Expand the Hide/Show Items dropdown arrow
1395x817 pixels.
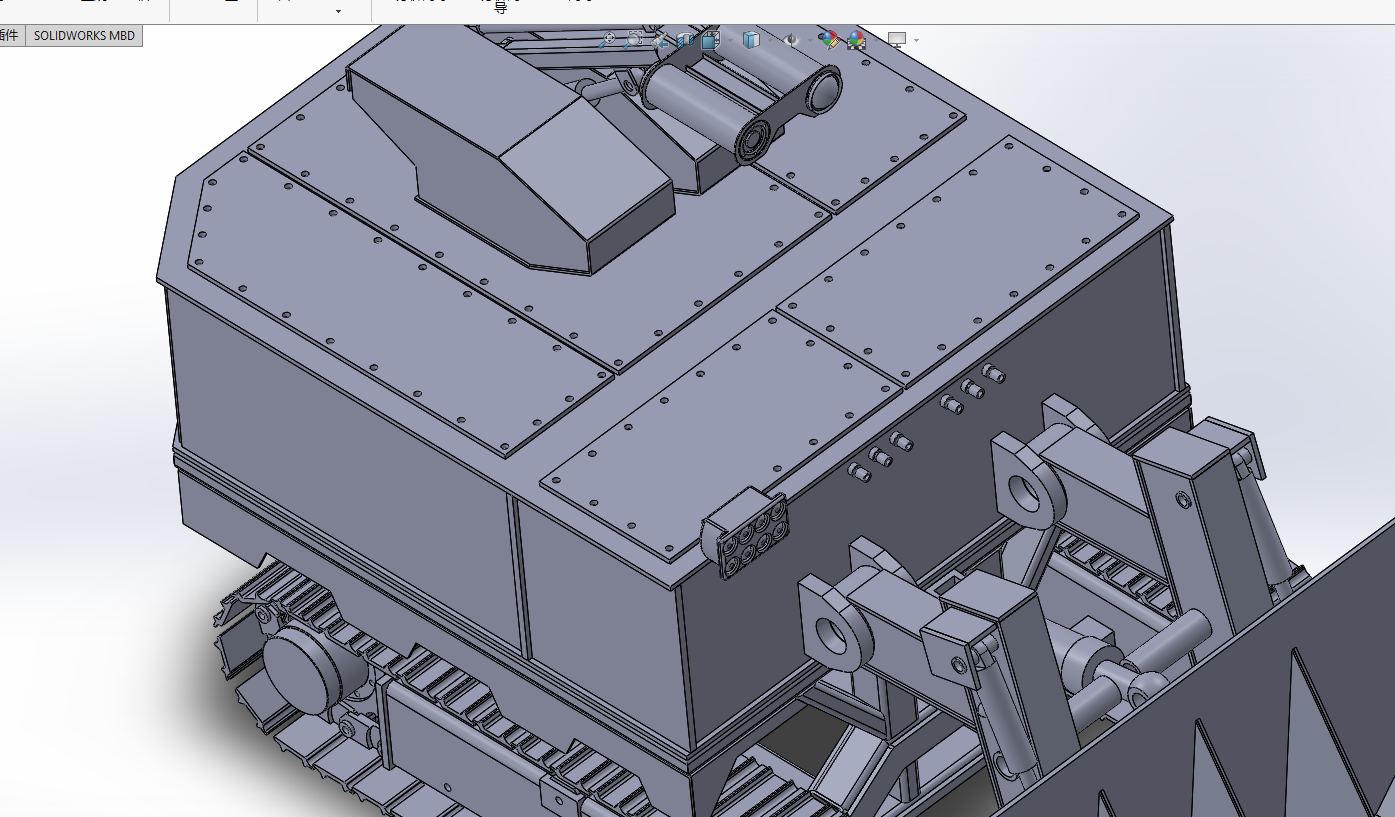[808, 41]
